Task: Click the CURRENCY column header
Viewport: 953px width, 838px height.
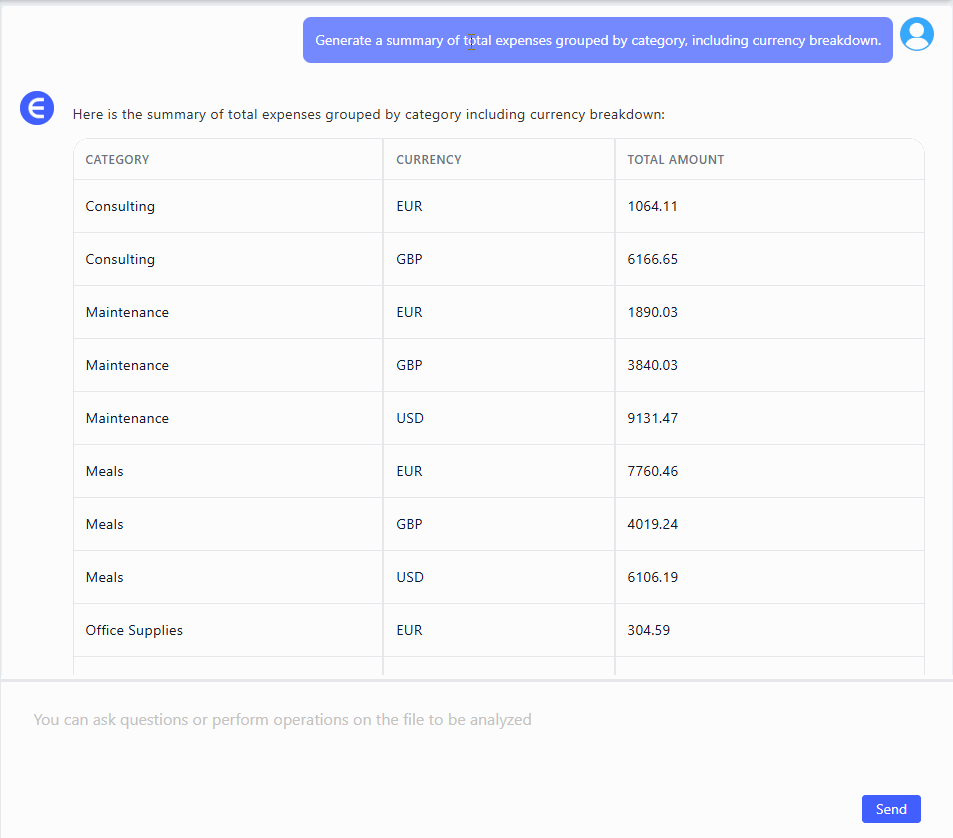Action: [429, 160]
